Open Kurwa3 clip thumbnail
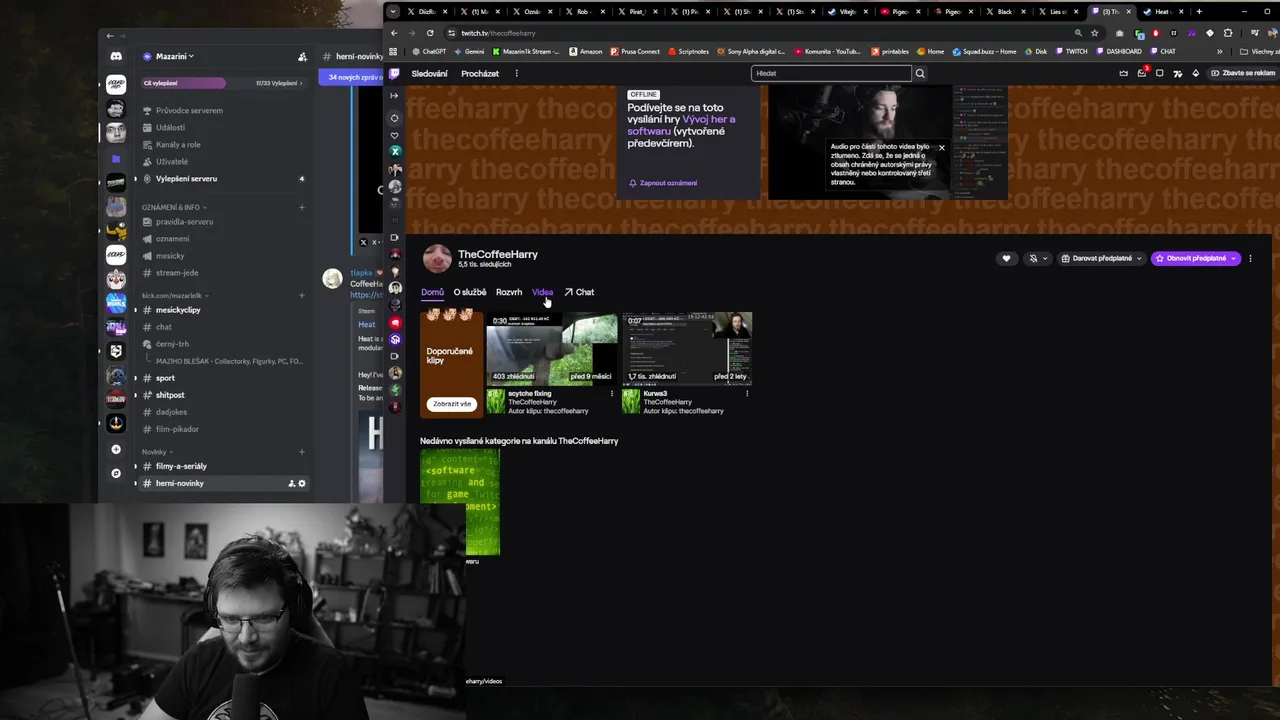Viewport: 1280px width, 720px height. coord(687,349)
